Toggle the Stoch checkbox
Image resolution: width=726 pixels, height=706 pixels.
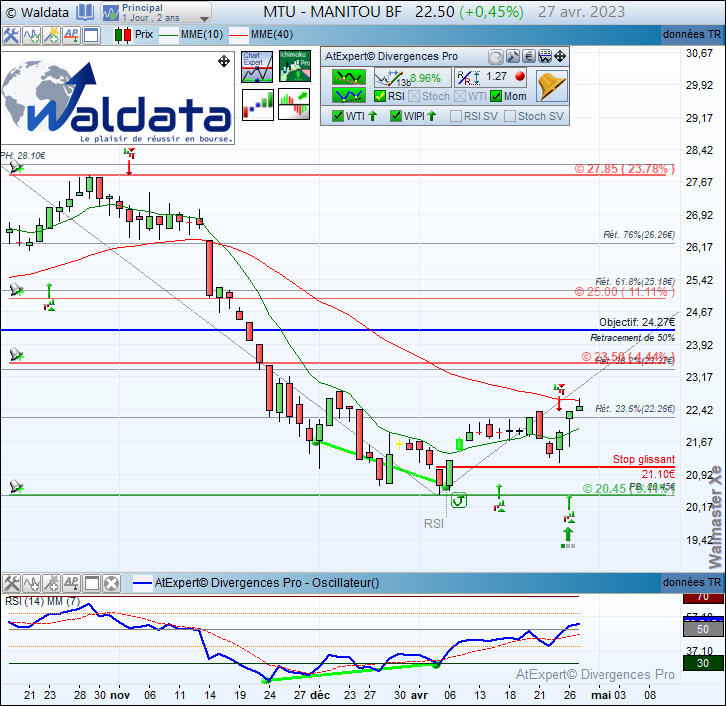click(414, 96)
